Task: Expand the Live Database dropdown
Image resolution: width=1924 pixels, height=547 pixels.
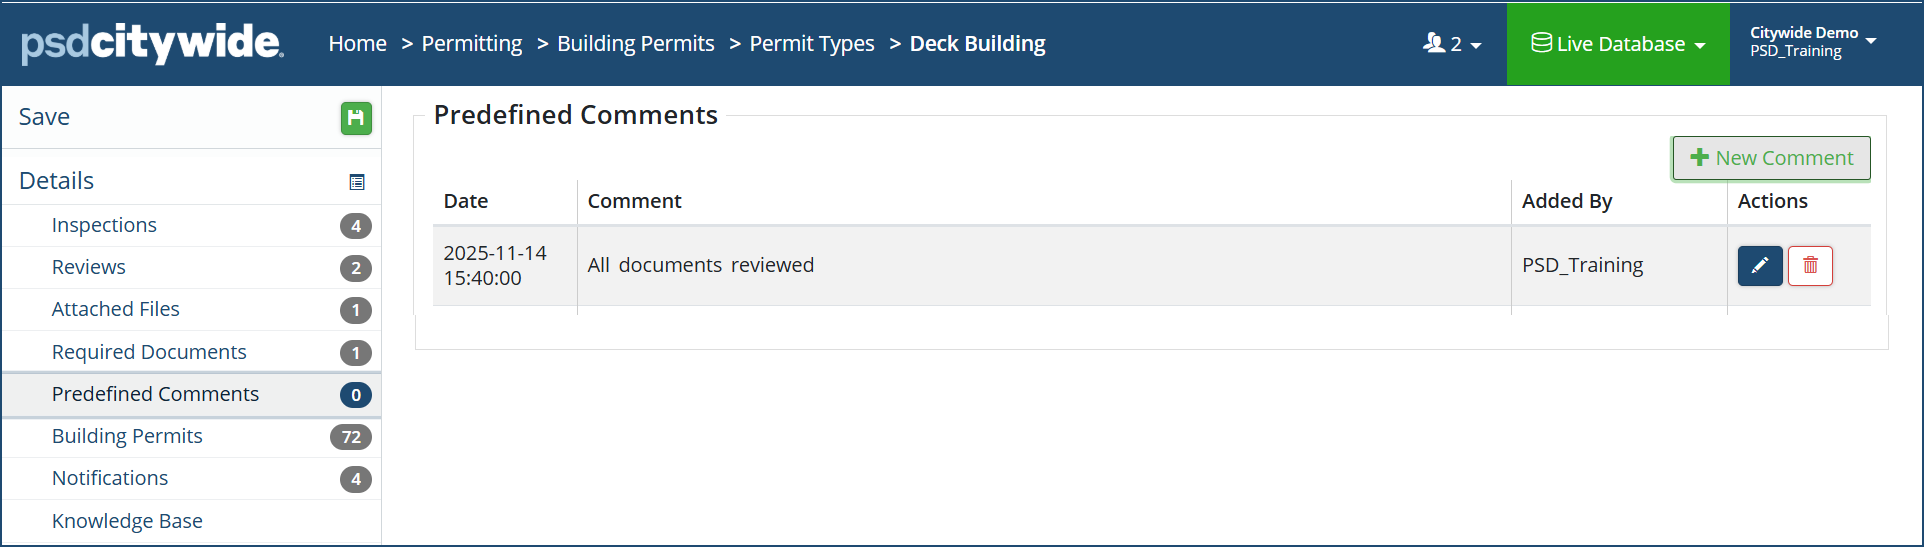Action: [x=1618, y=44]
